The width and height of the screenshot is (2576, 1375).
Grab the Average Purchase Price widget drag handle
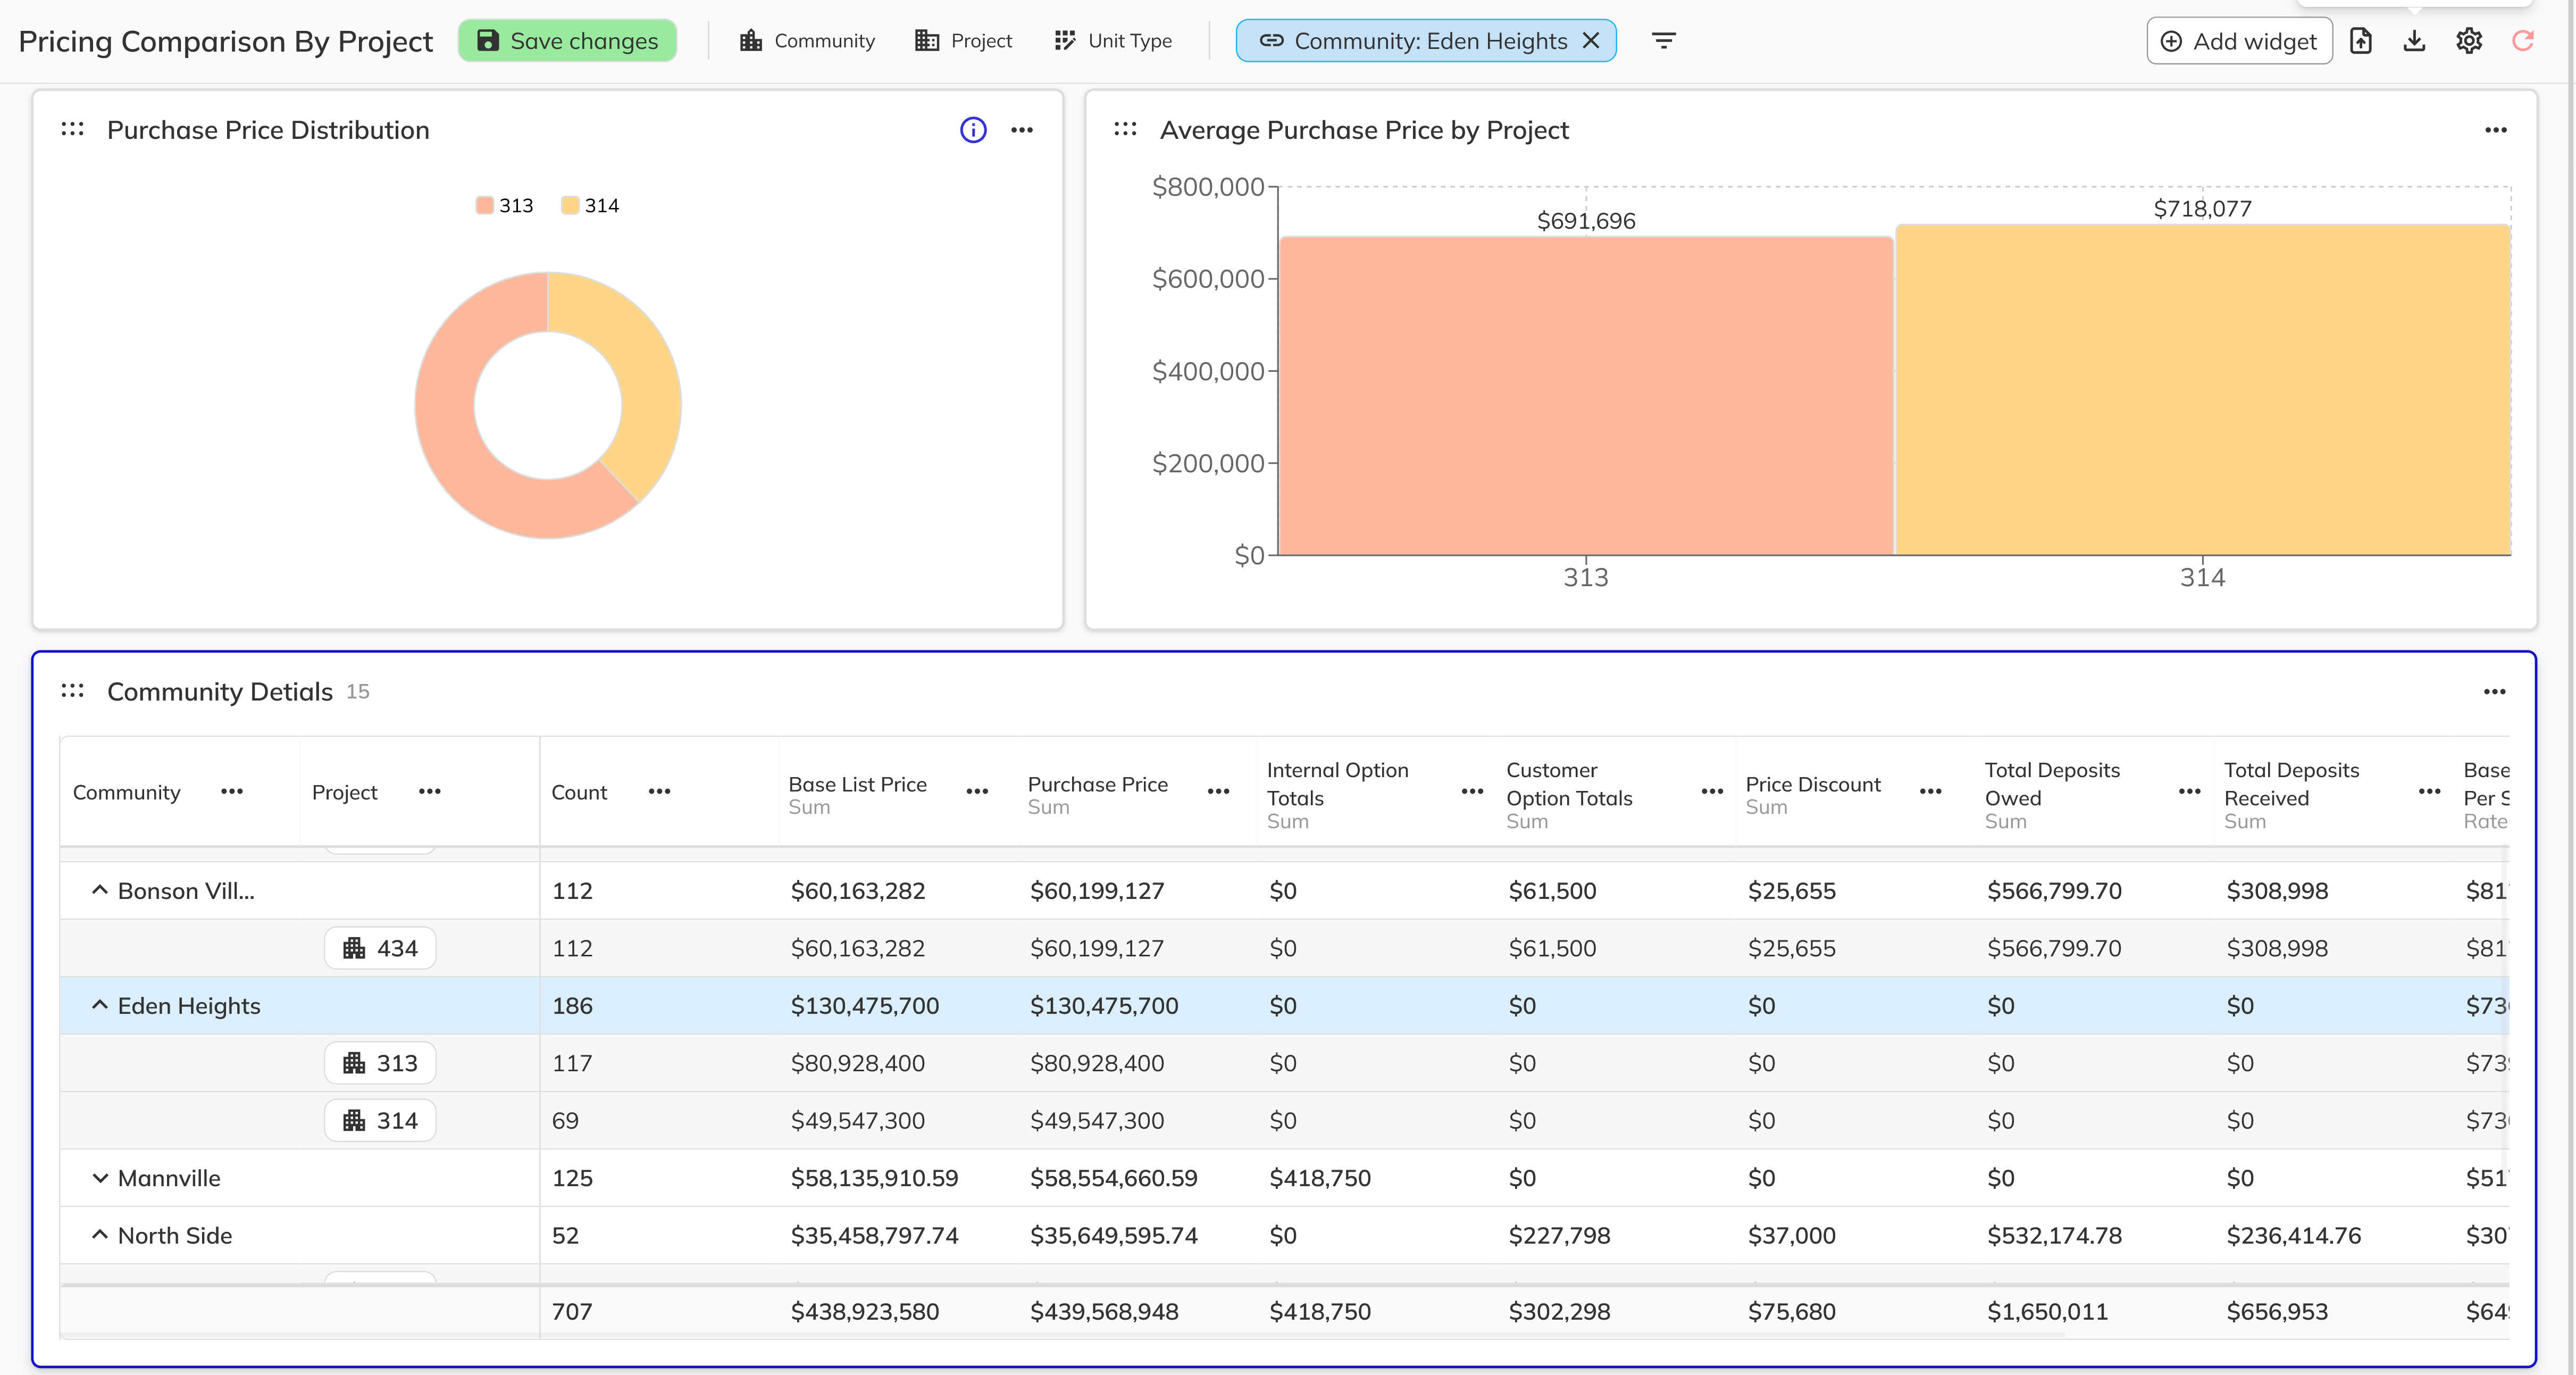(x=1125, y=129)
